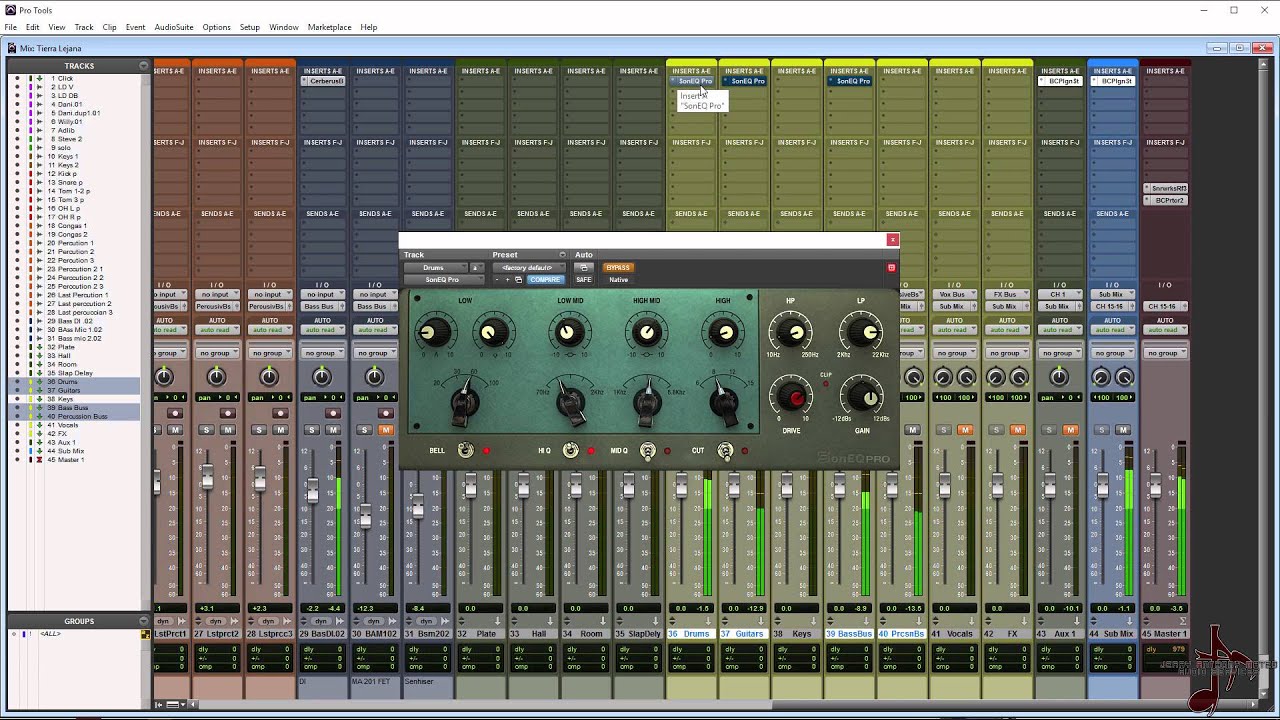The width and height of the screenshot is (1280, 720).
Task: Open the insert position selector 'a'
Action: point(477,267)
